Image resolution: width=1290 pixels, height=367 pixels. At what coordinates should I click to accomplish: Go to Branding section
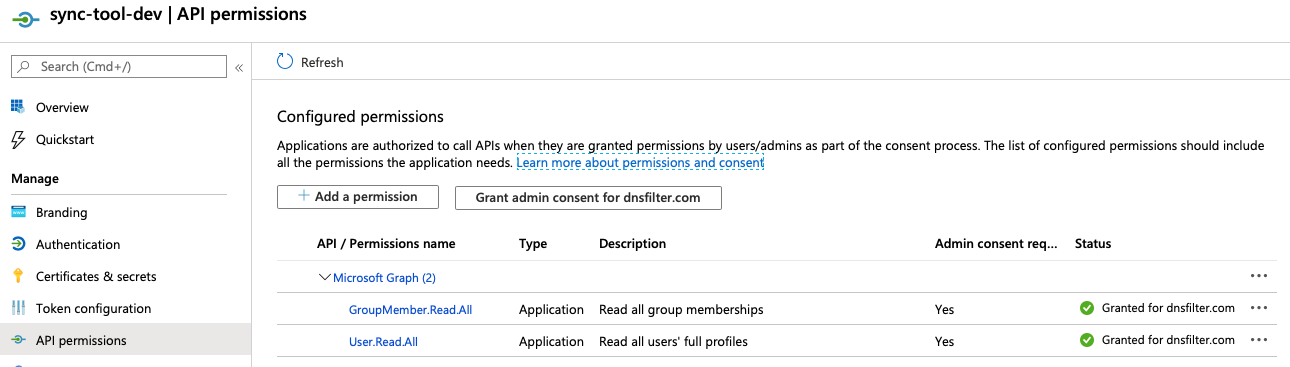click(61, 212)
